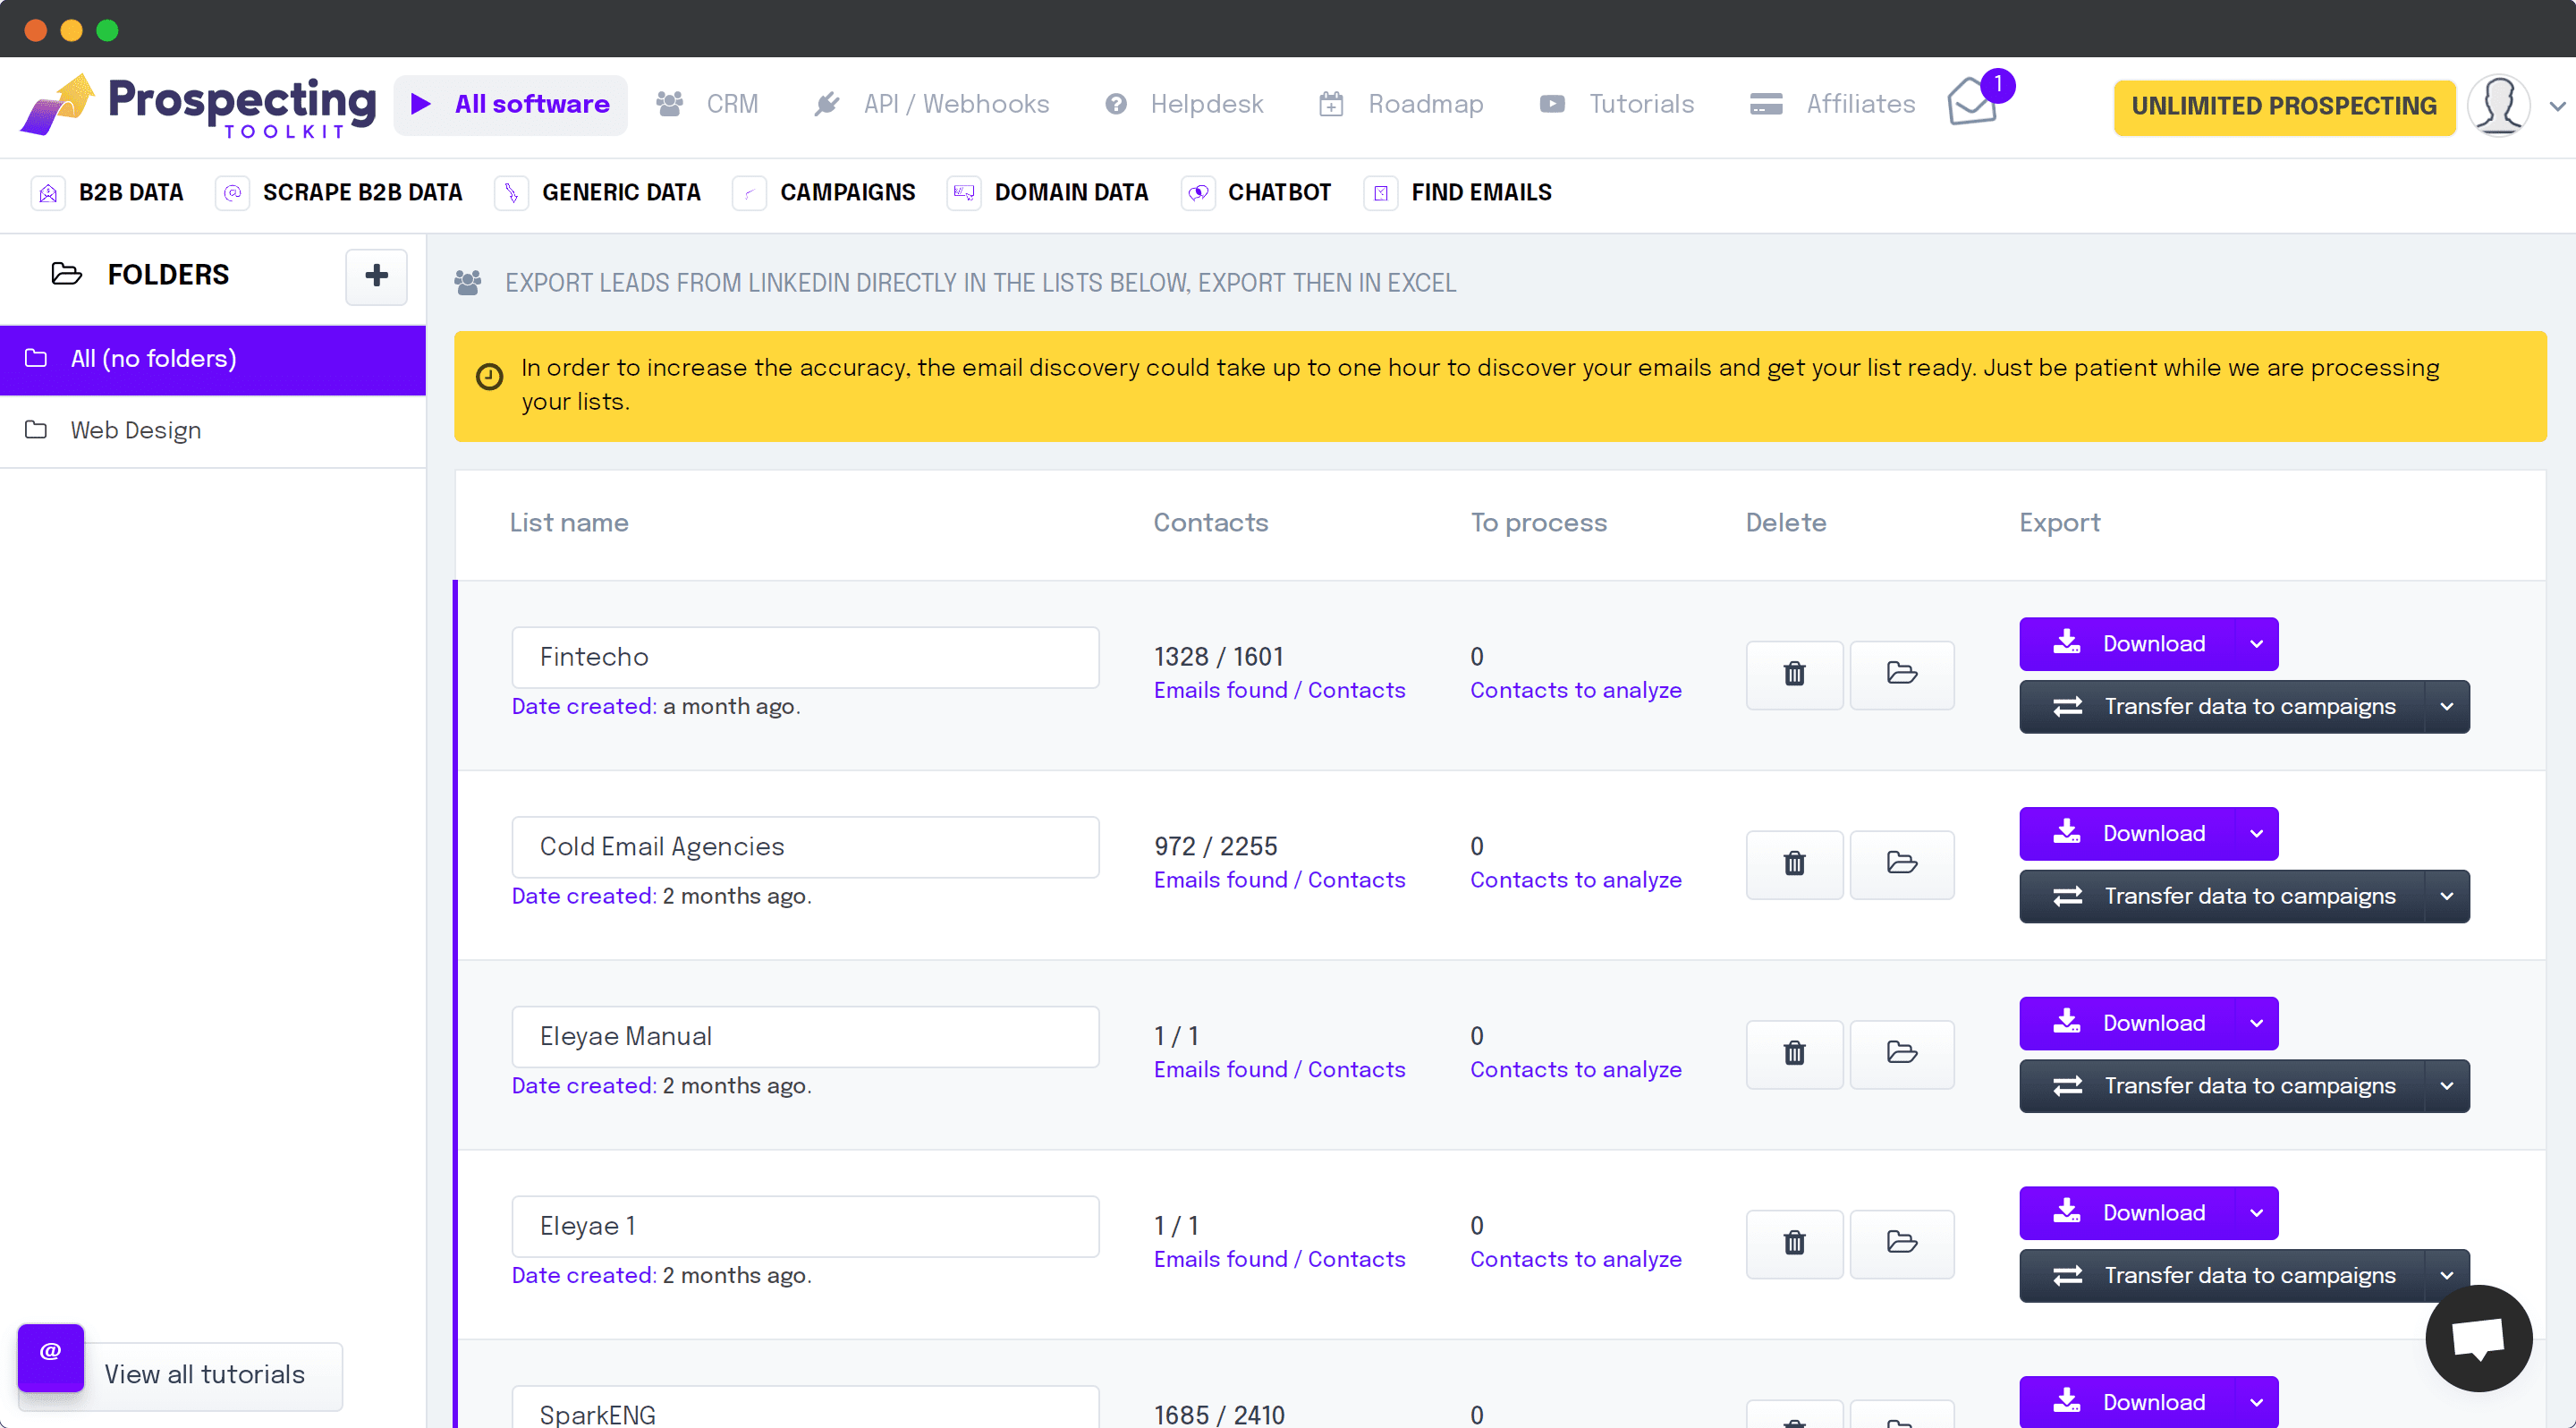Expand Download options for Eleyae Manual
The height and width of the screenshot is (1428, 2576).
2256,1024
